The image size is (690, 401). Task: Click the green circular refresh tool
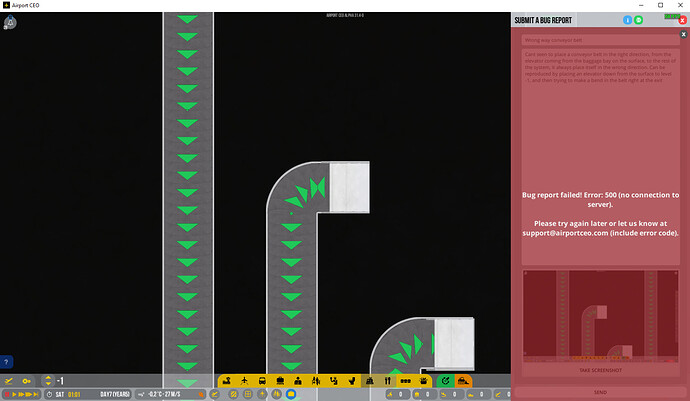point(445,381)
